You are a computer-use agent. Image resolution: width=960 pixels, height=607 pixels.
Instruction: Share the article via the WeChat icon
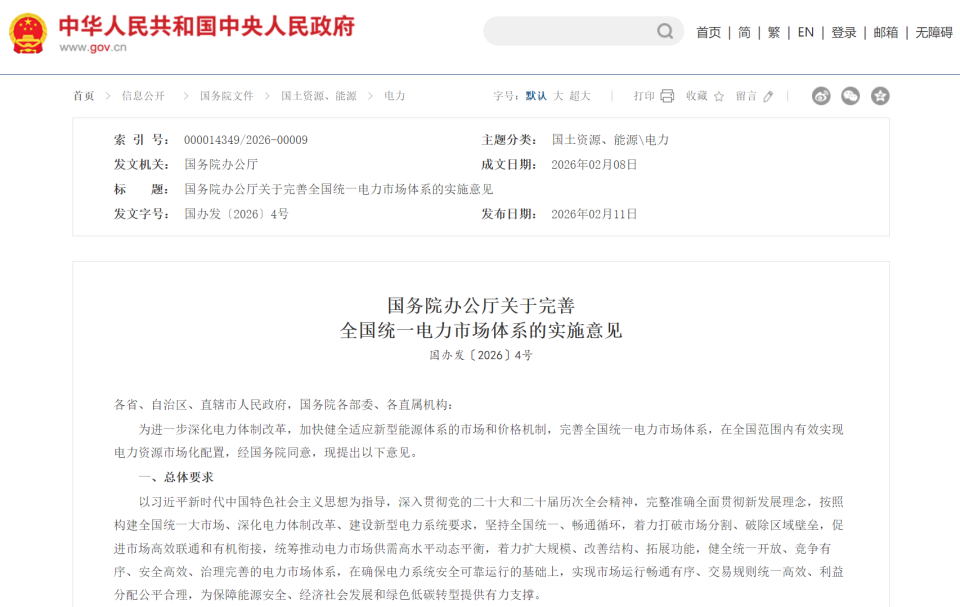tap(850, 96)
